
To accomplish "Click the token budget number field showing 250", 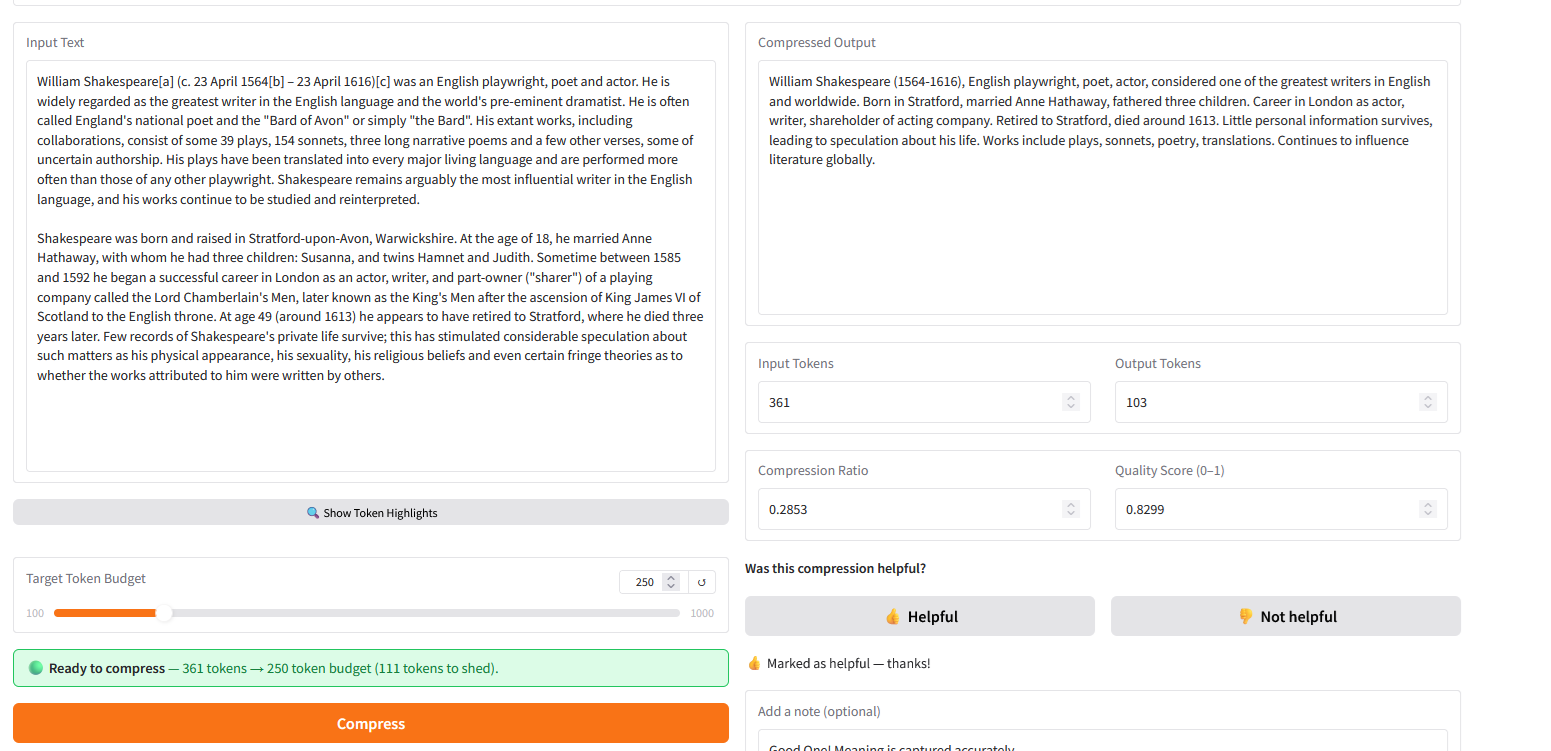I will coord(644,582).
